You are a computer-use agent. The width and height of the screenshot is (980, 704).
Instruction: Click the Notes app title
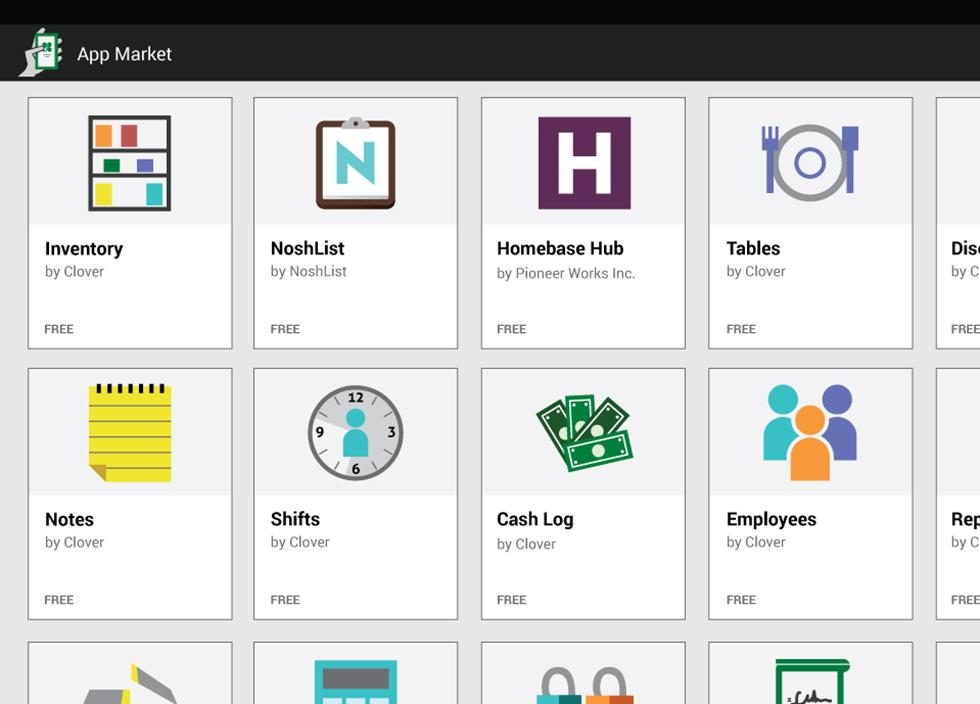(x=69, y=519)
